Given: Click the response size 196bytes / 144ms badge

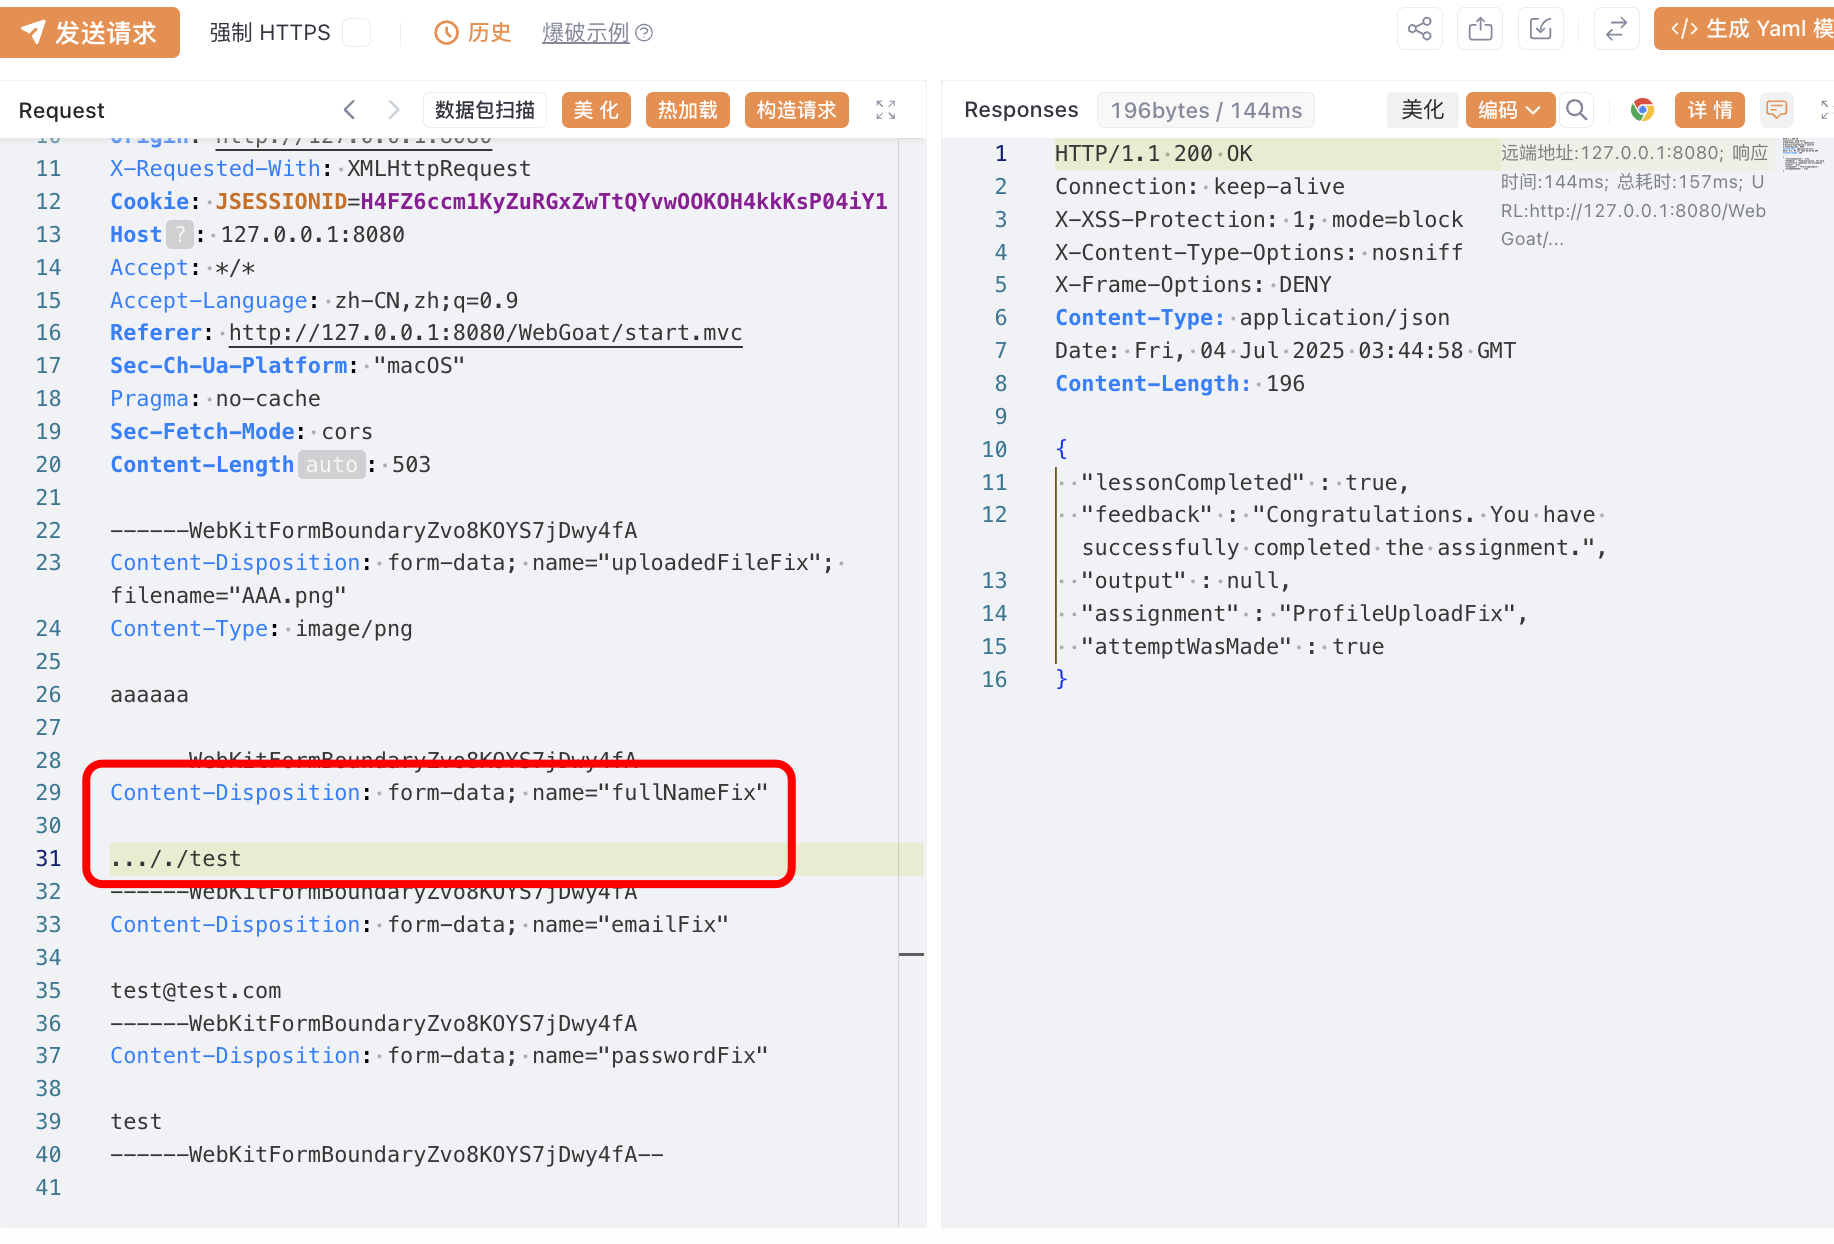Looking at the screenshot, I should (1206, 110).
